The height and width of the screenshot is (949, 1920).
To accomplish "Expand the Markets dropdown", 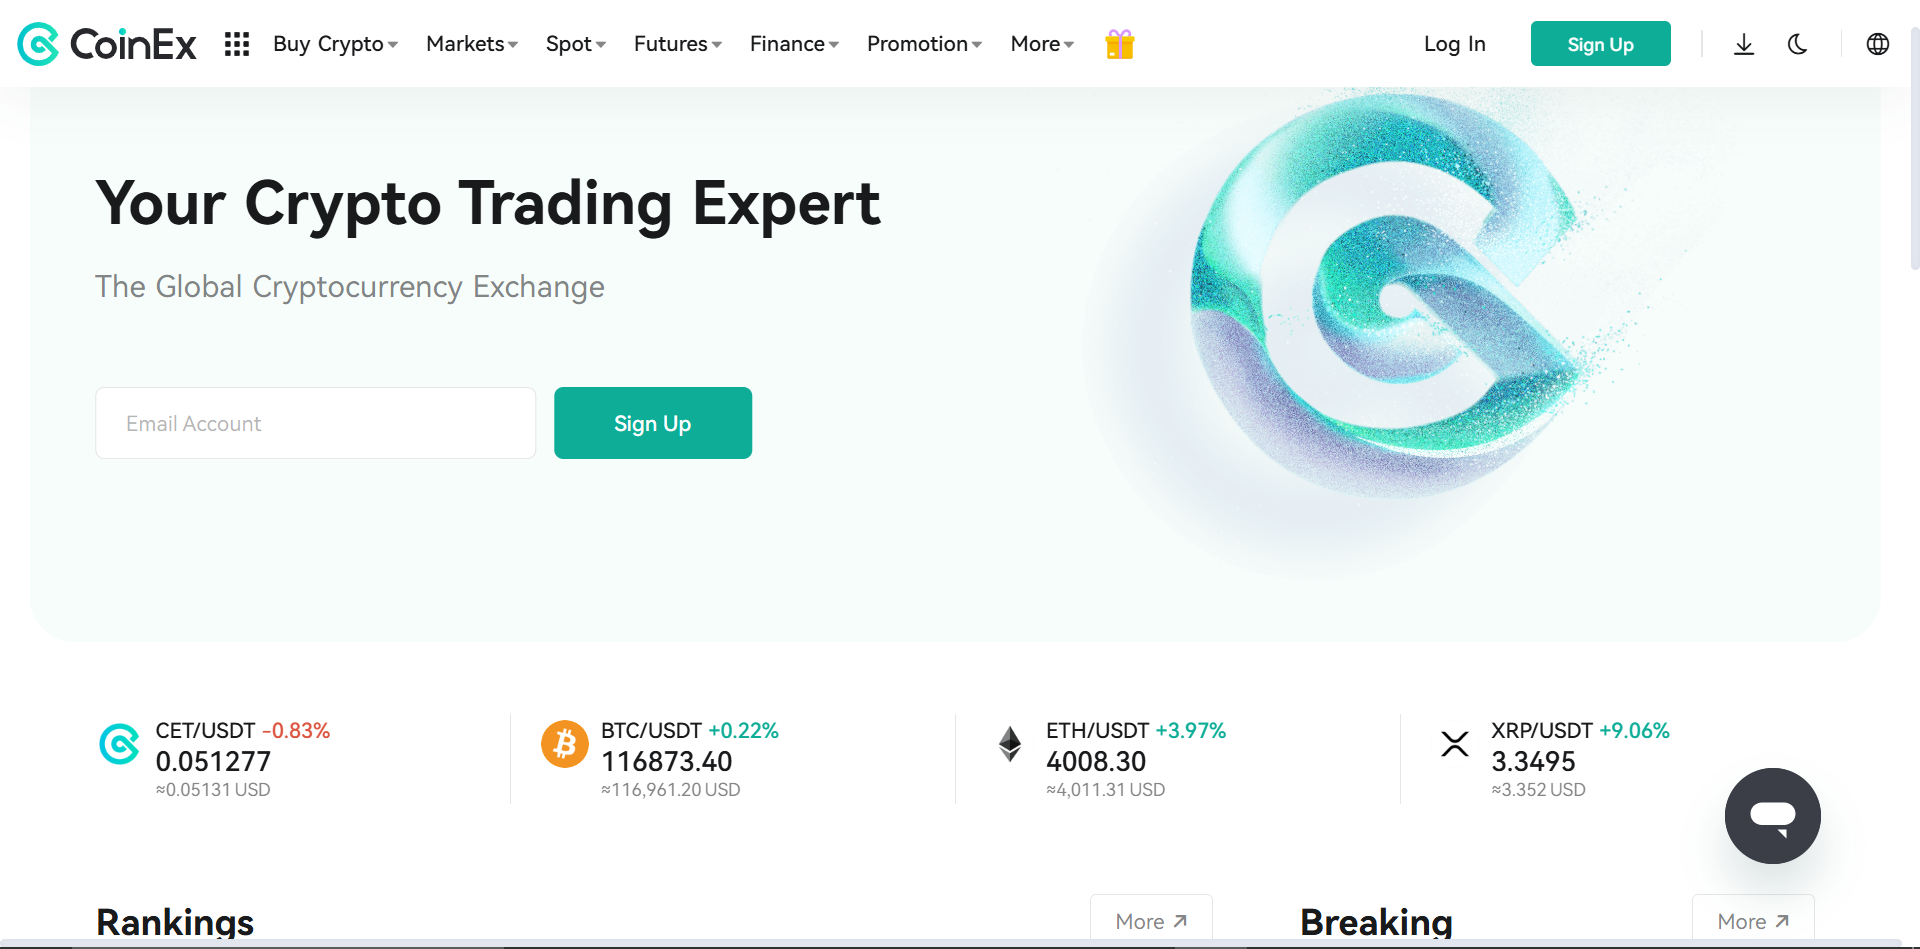I will click(x=472, y=44).
